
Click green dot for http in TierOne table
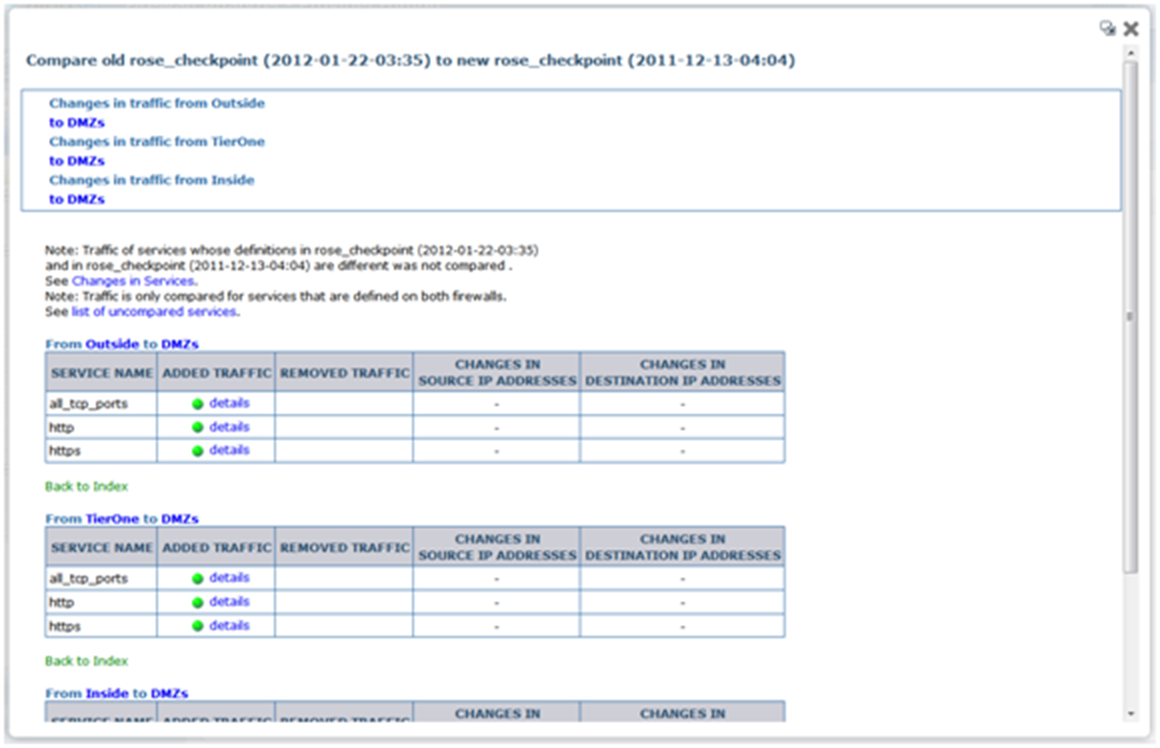(x=198, y=603)
